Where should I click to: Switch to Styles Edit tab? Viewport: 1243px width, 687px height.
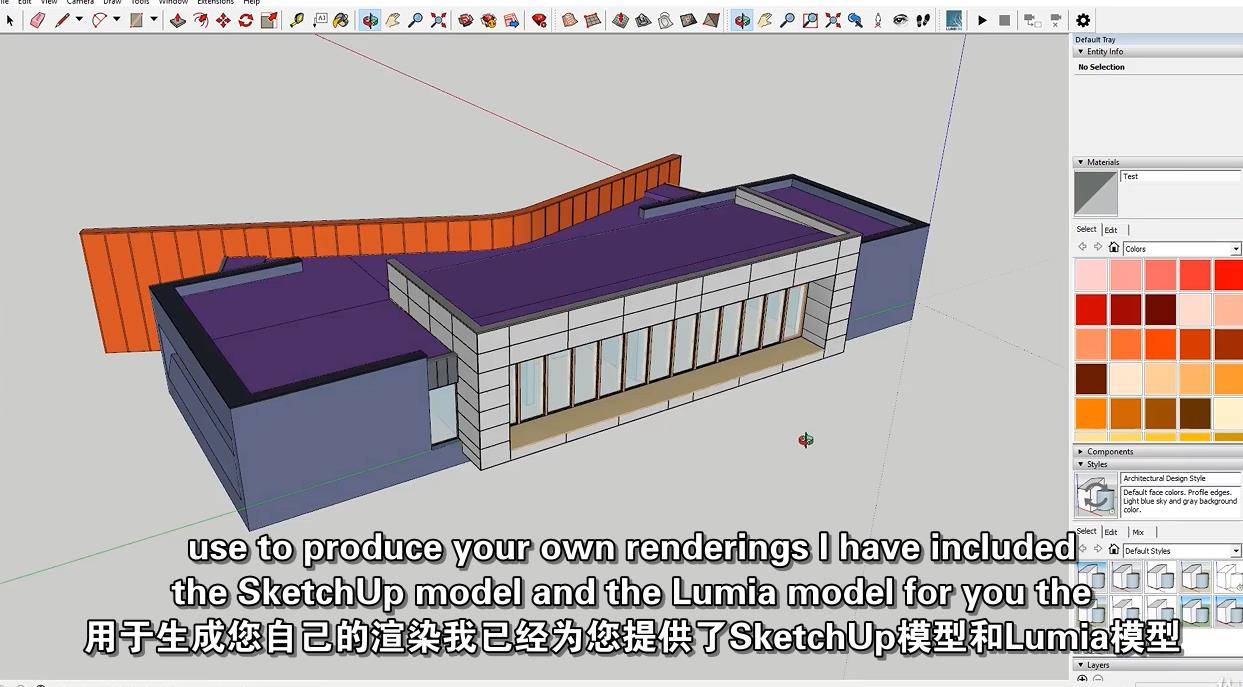pos(1111,532)
